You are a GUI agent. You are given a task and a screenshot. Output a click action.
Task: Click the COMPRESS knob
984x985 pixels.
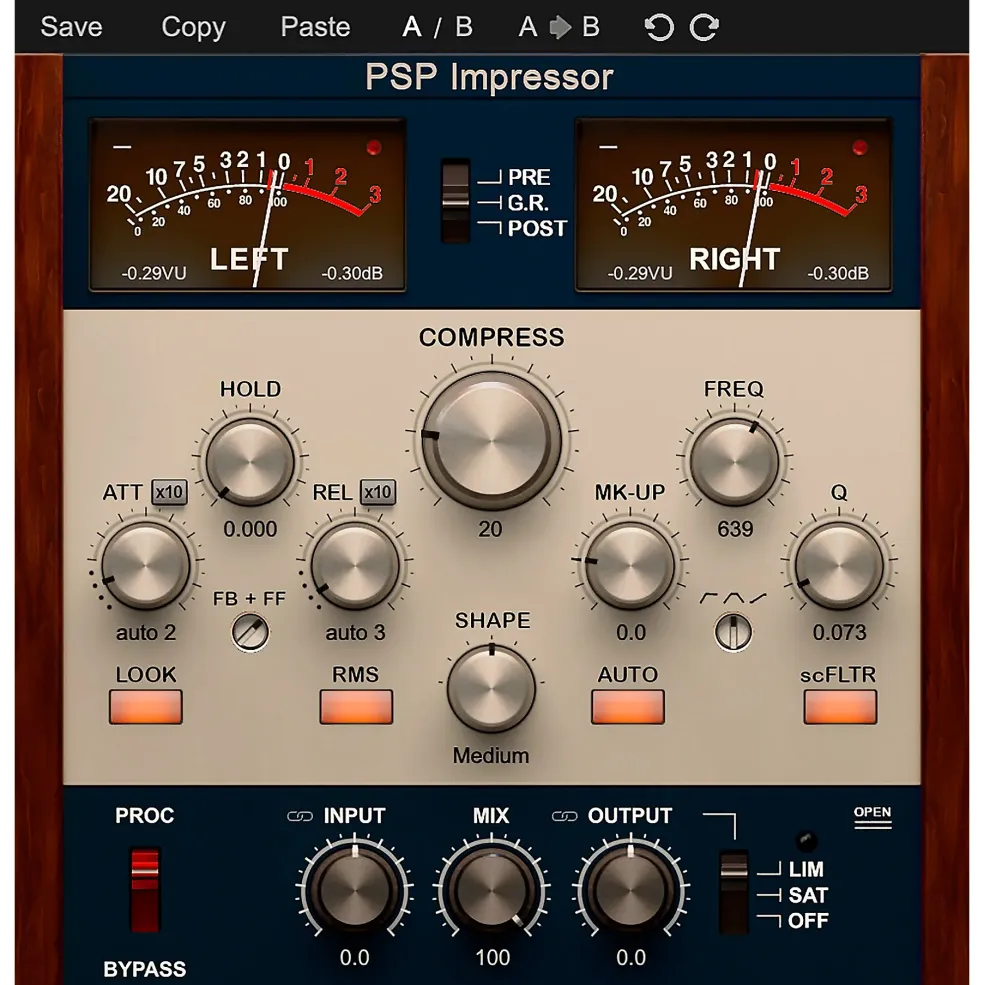coord(491,440)
